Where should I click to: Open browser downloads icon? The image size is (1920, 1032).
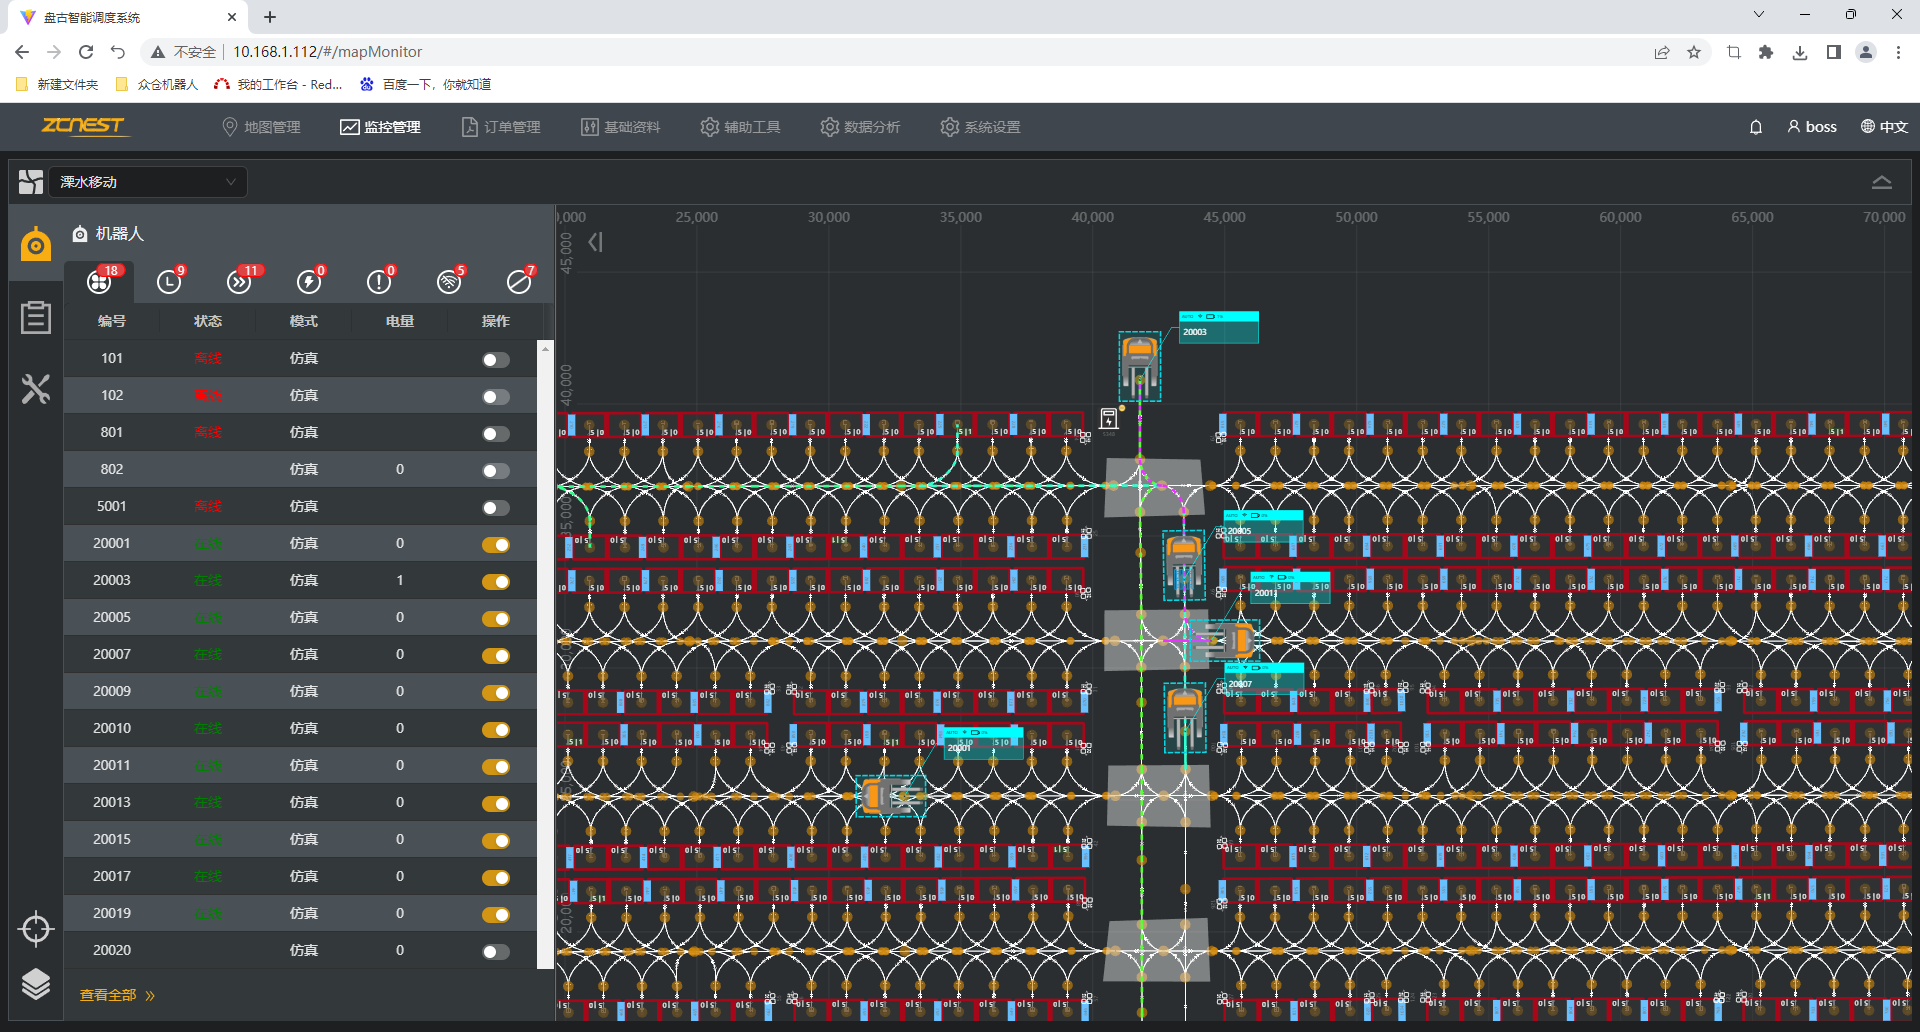point(1800,52)
